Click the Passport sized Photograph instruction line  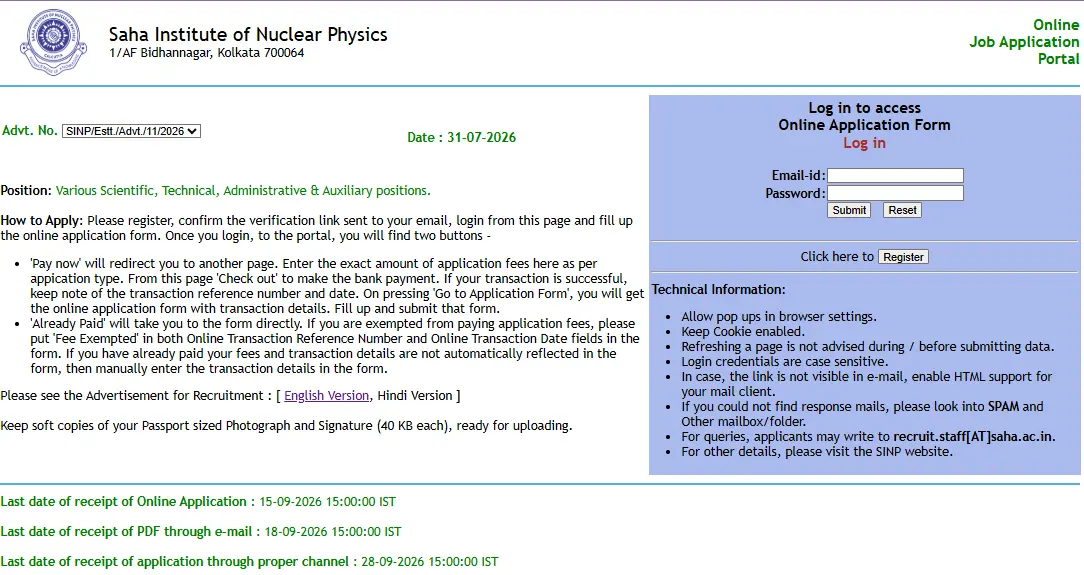click(286, 426)
